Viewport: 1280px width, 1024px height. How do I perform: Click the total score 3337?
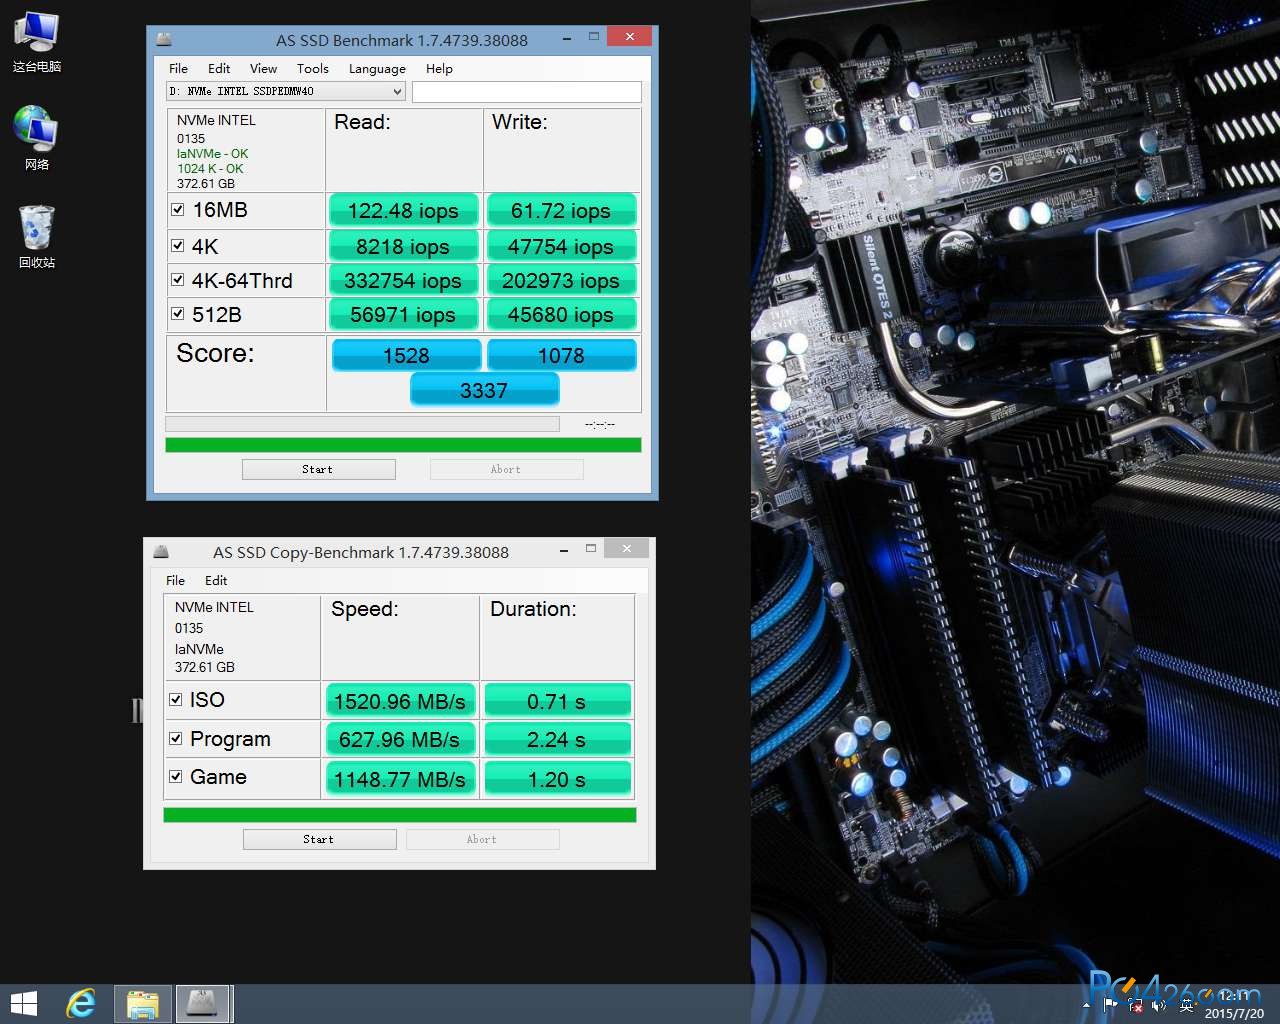pos(484,390)
